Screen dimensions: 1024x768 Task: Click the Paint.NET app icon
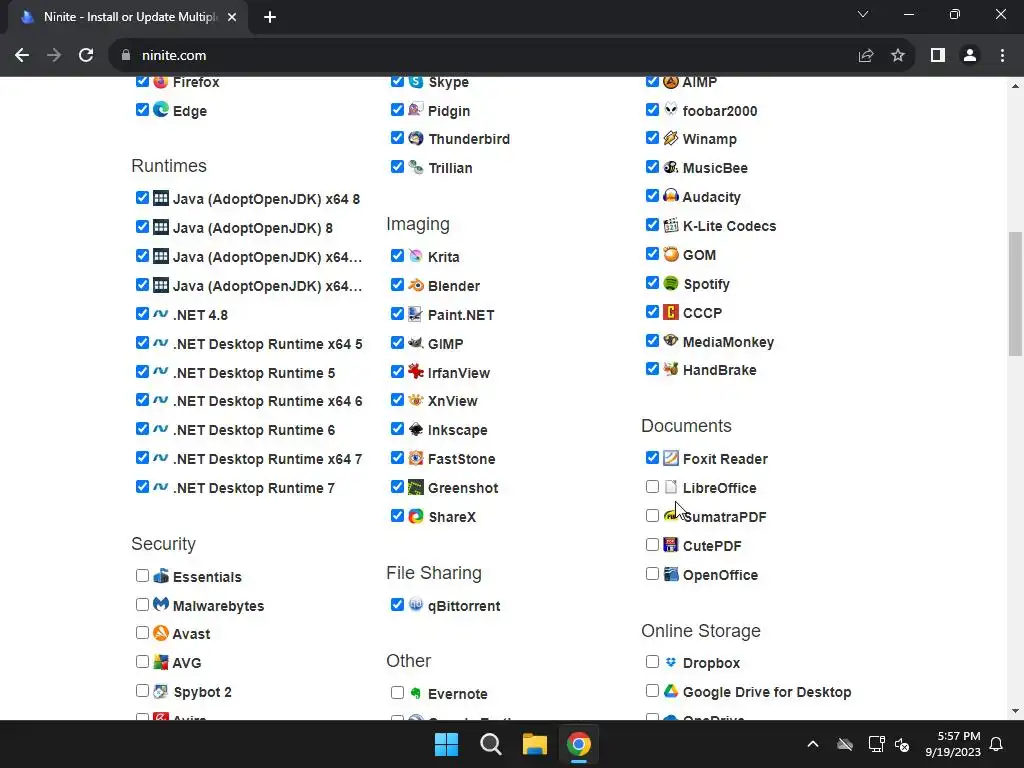point(416,314)
